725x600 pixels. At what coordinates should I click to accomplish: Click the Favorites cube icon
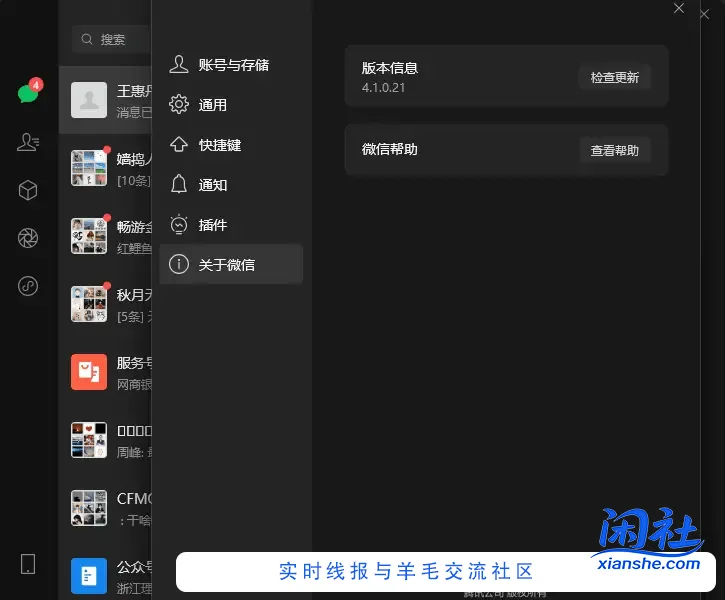pyautogui.click(x=28, y=190)
